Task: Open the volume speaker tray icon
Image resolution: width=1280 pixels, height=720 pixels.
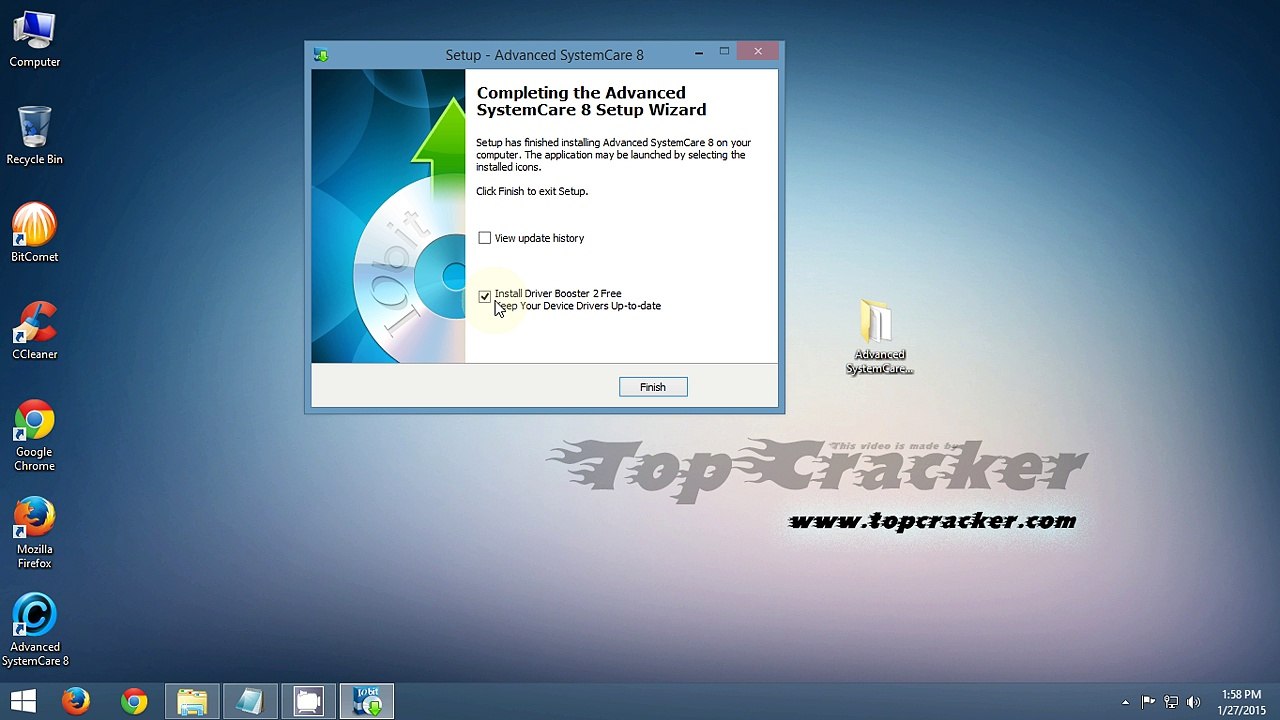Action: pos(1193,702)
